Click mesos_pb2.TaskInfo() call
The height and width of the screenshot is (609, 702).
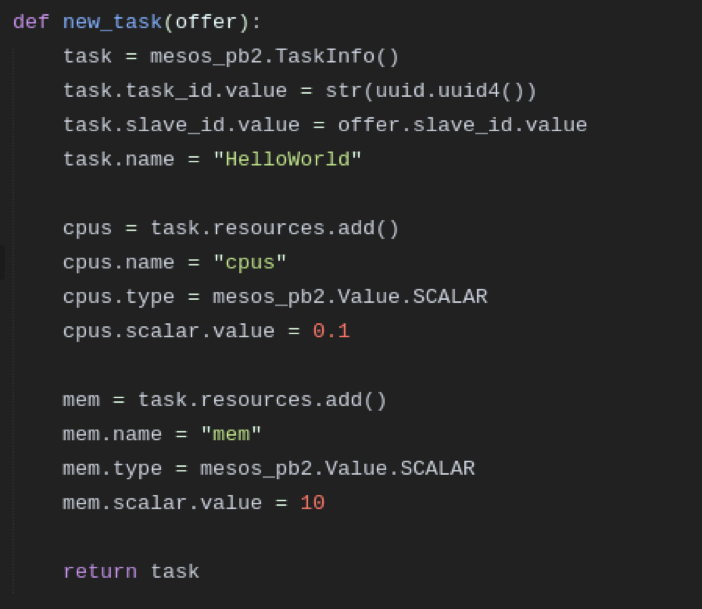click(274, 57)
